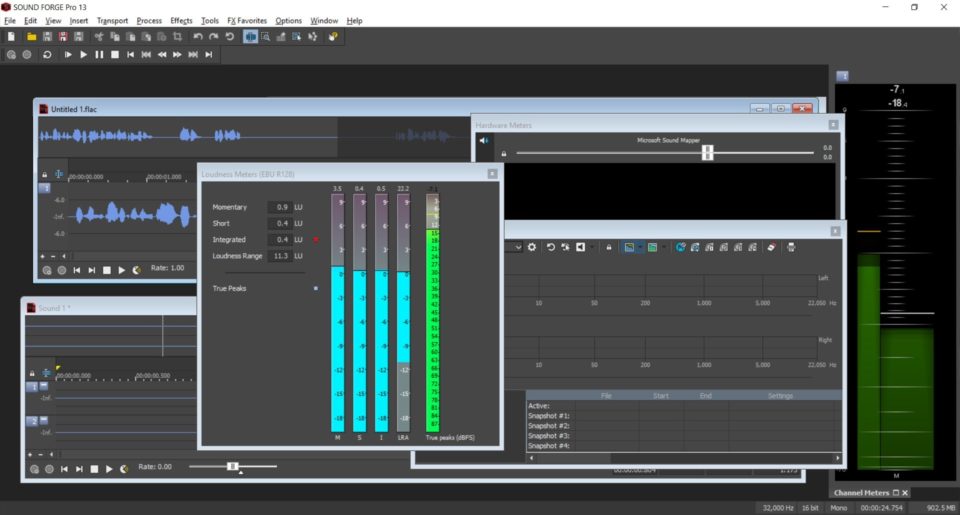Click the Integrated loudness value field
960x515 pixels.
[280, 239]
